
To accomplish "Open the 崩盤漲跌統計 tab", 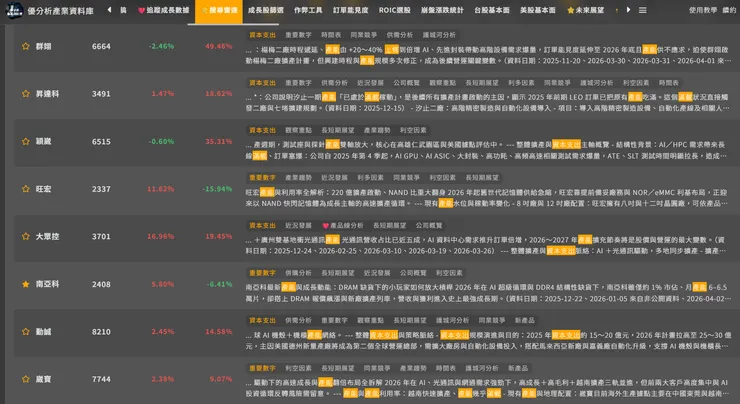I will click(x=442, y=10).
